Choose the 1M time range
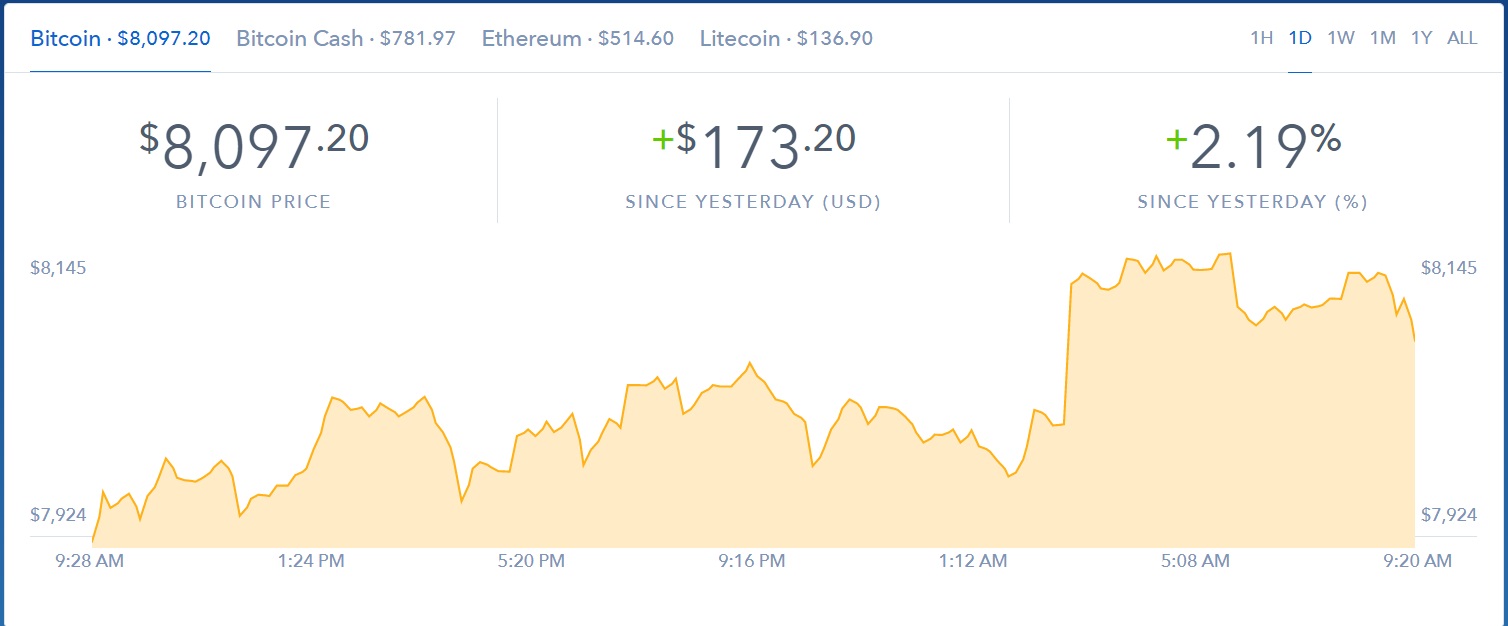1508x626 pixels. 1382,39
